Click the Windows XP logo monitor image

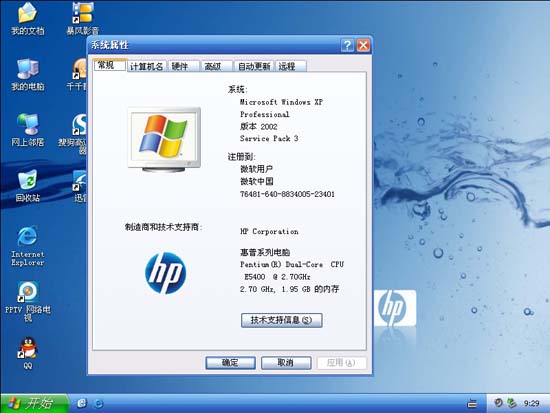click(x=164, y=140)
